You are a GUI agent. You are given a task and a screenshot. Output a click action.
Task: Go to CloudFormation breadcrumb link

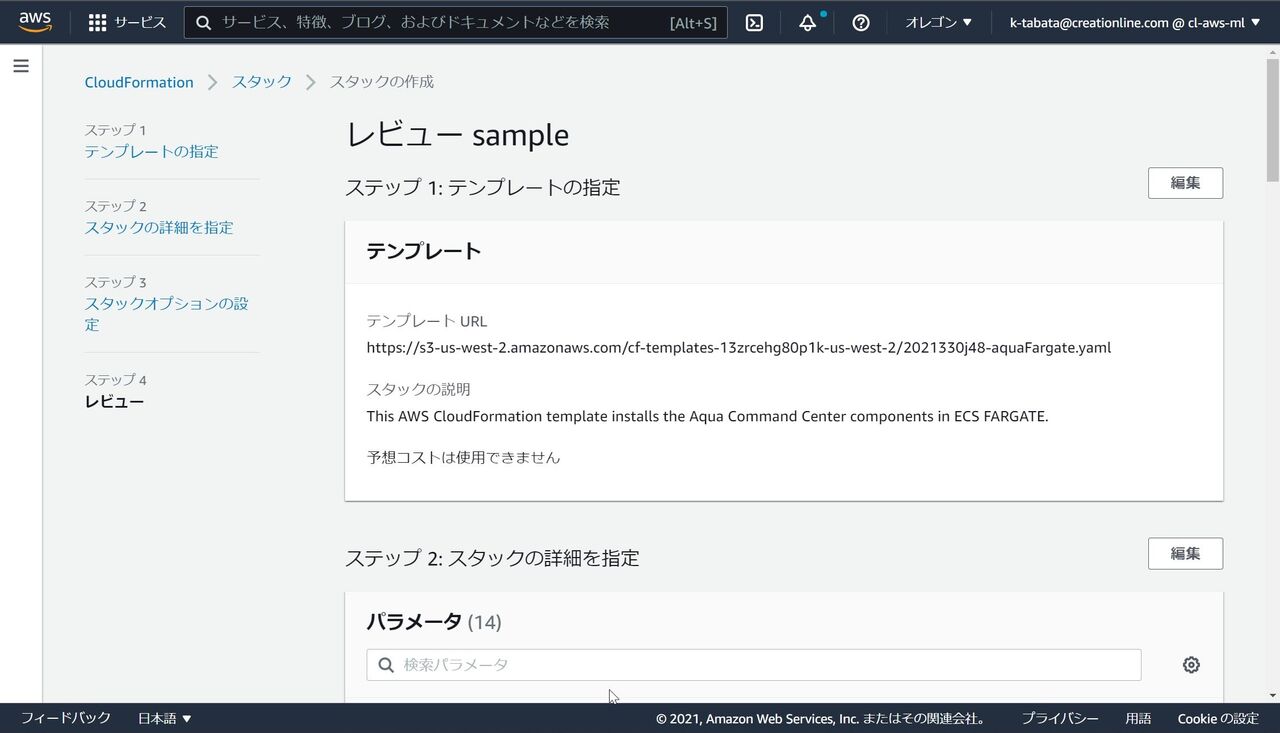tap(139, 82)
